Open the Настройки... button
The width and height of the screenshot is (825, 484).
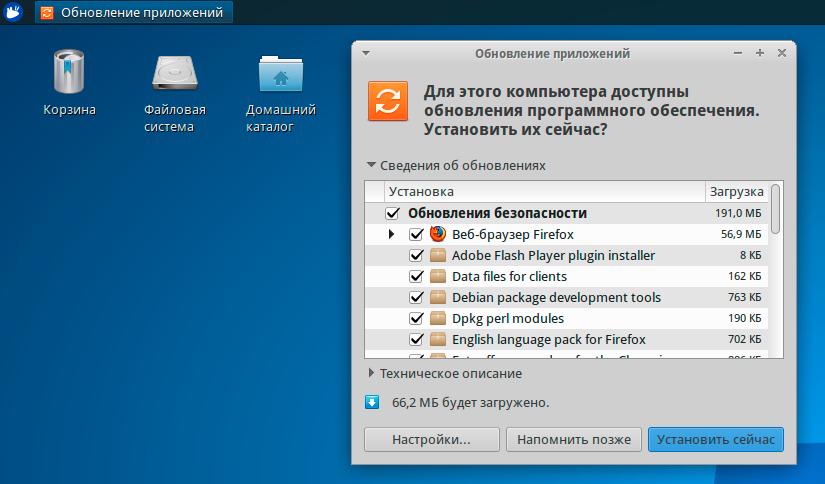coord(431,439)
